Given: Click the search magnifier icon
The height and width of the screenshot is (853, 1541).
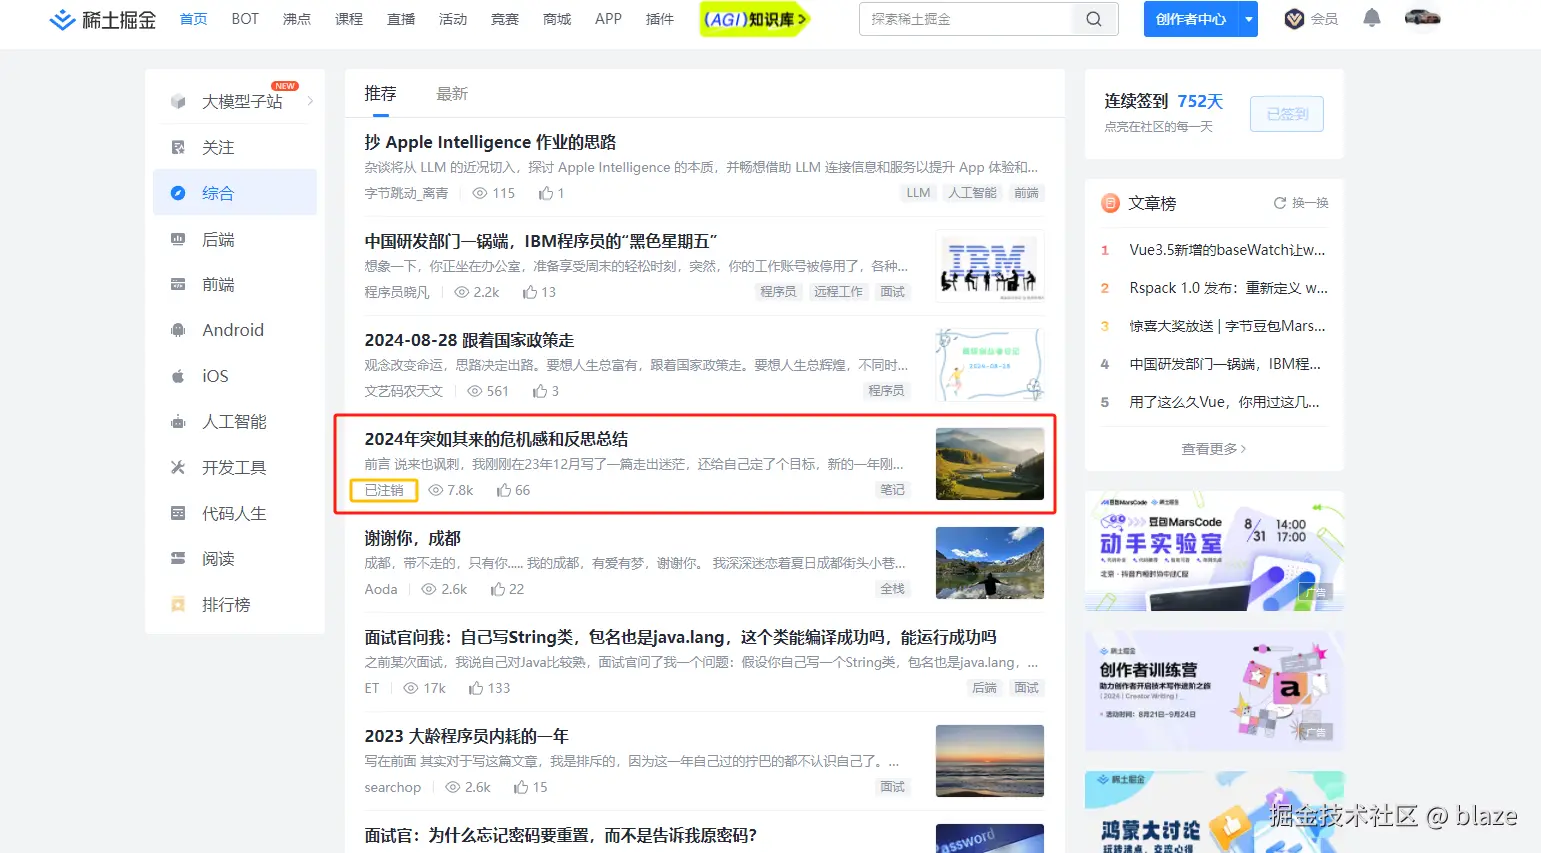Looking at the screenshot, I should [x=1092, y=18].
